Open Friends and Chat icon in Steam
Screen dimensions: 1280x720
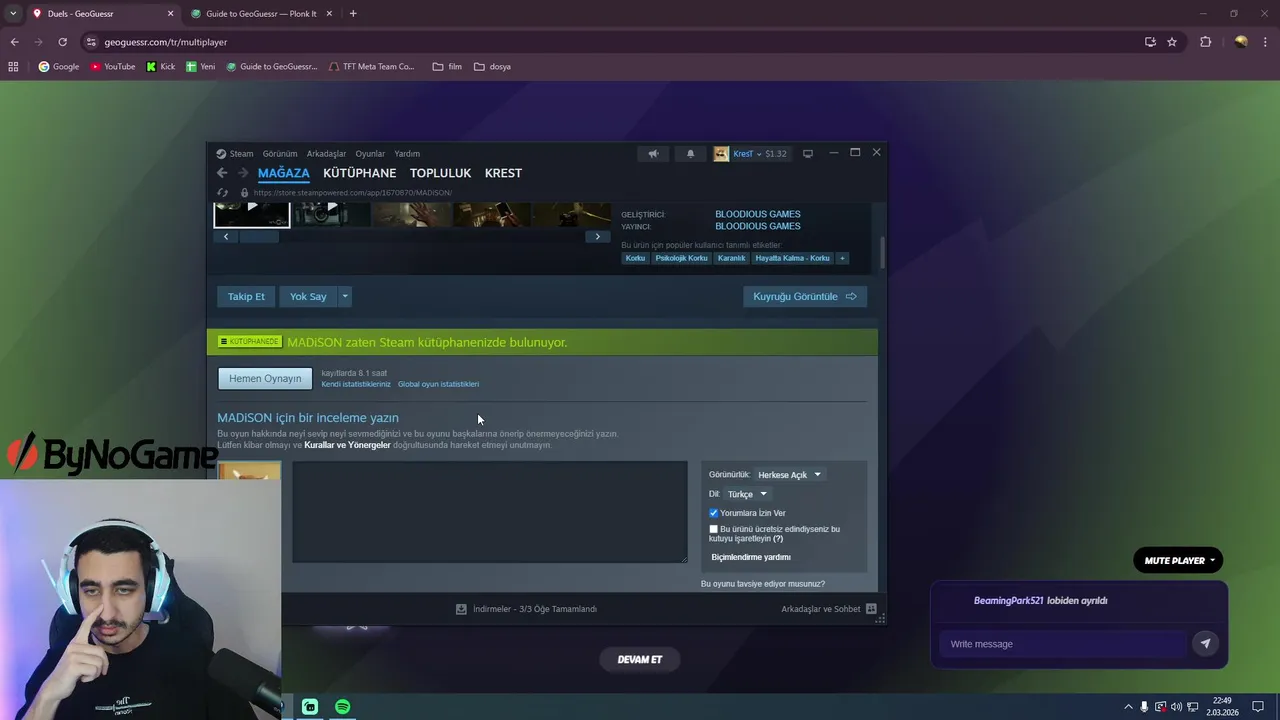(x=871, y=609)
